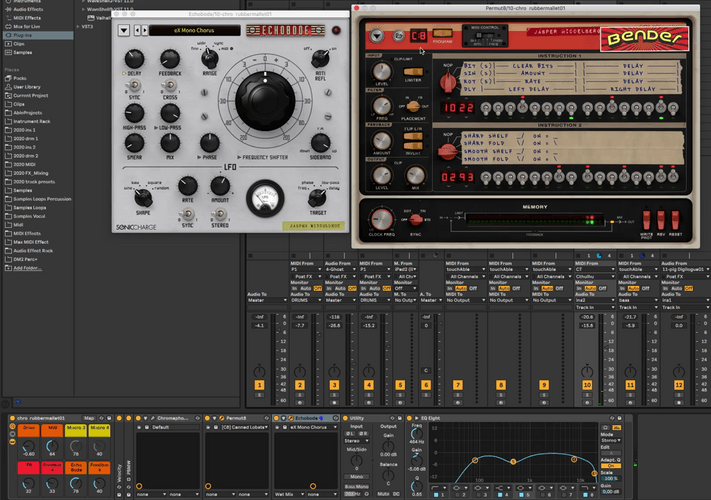Click track 12 activator button

678,385
